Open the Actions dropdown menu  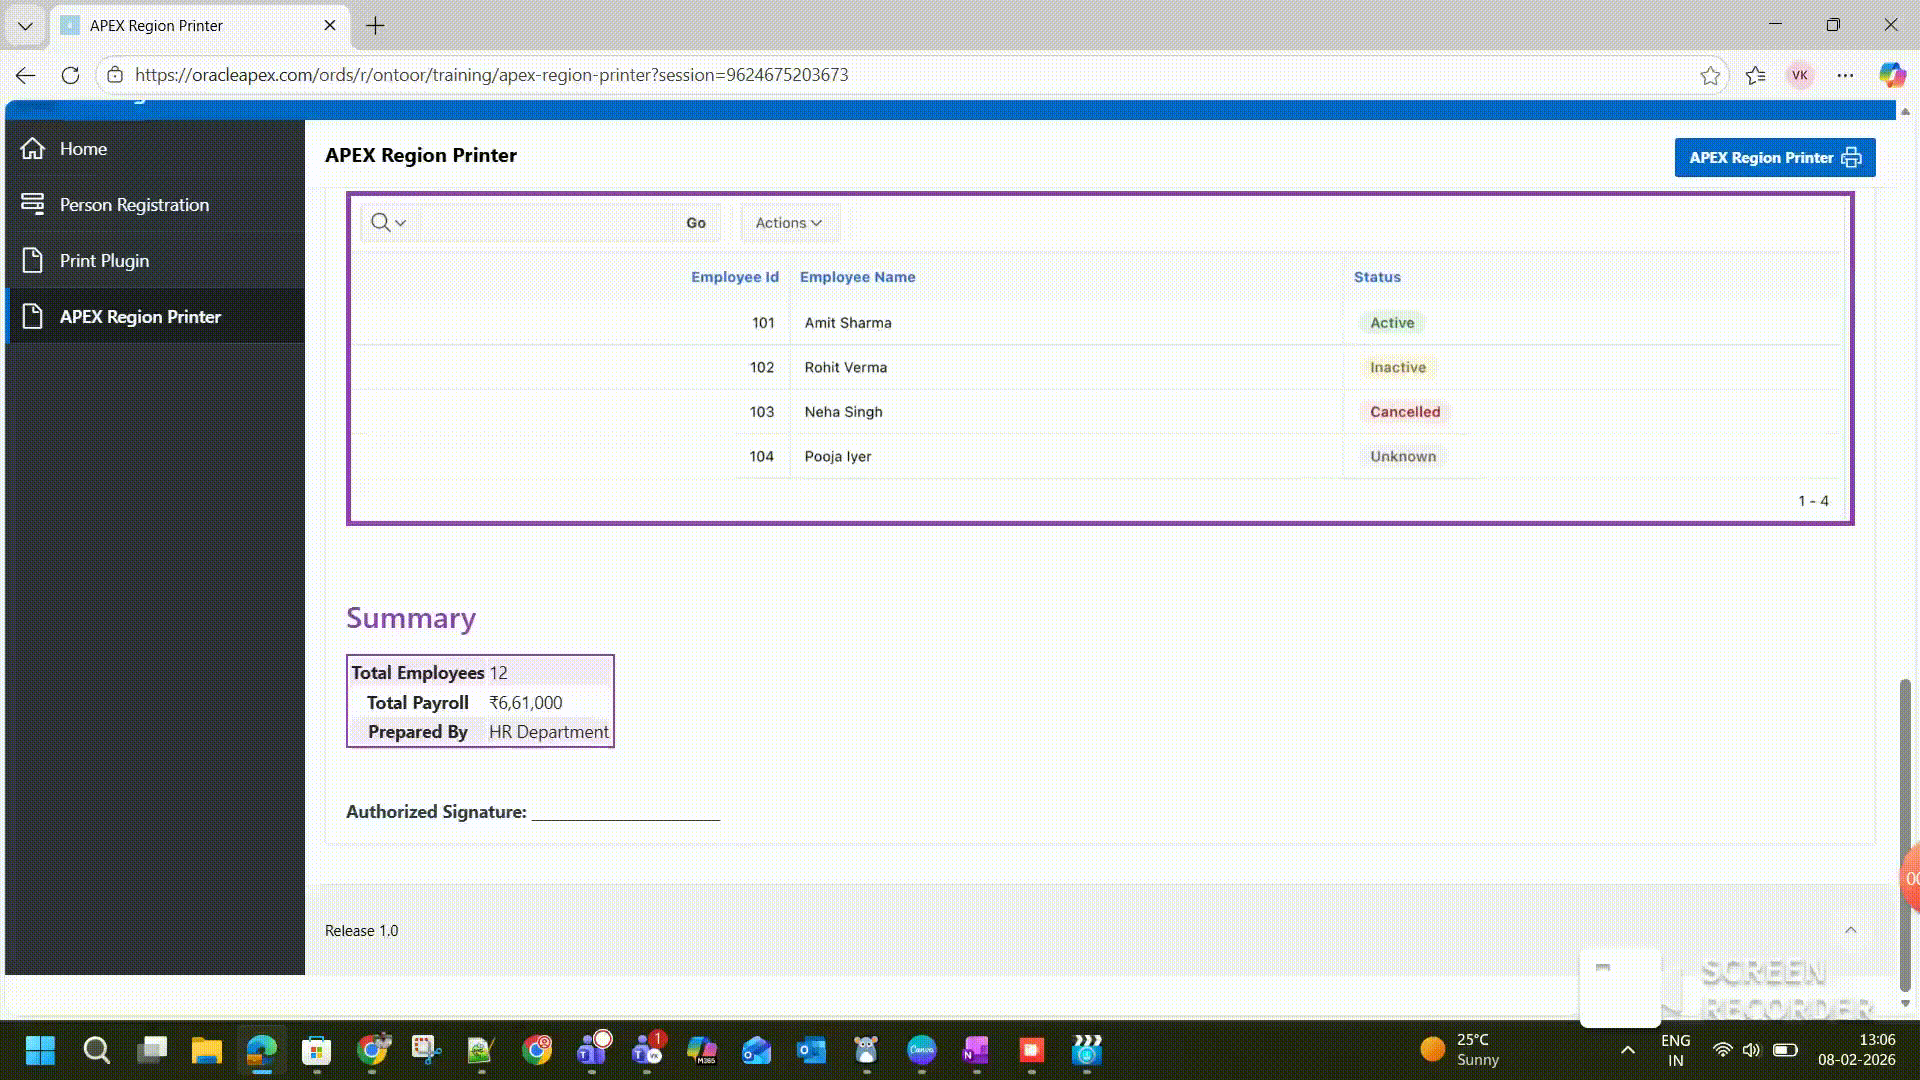pos(789,222)
